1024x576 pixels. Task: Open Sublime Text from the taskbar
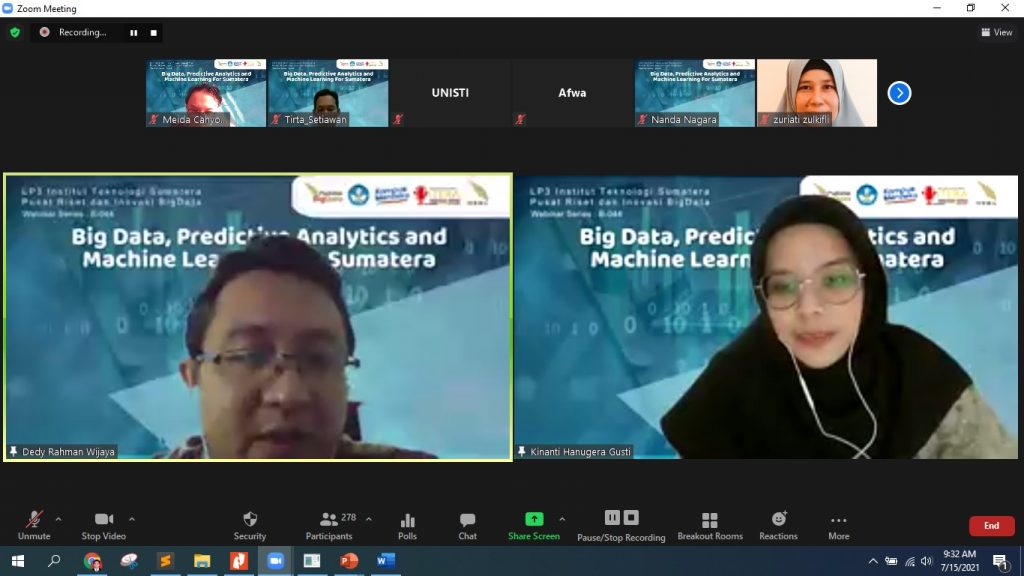166,561
